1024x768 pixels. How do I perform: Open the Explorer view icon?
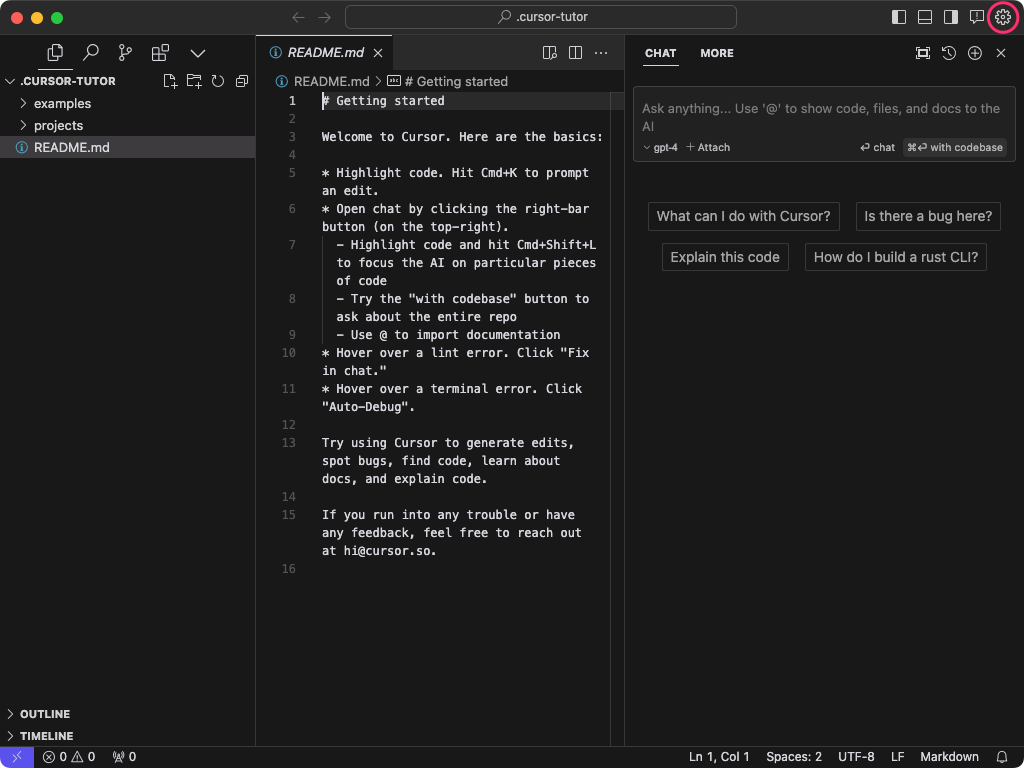click(56, 53)
